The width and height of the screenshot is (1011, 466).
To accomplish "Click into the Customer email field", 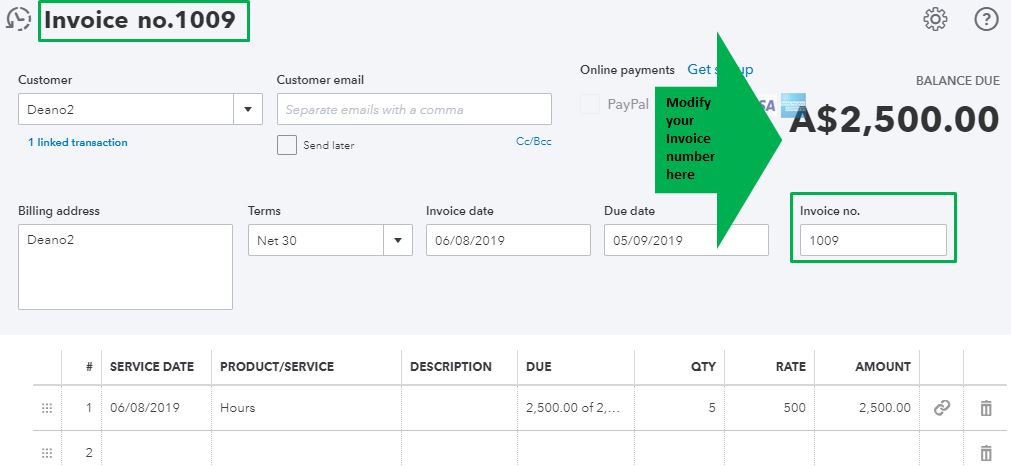I will coord(413,109).
